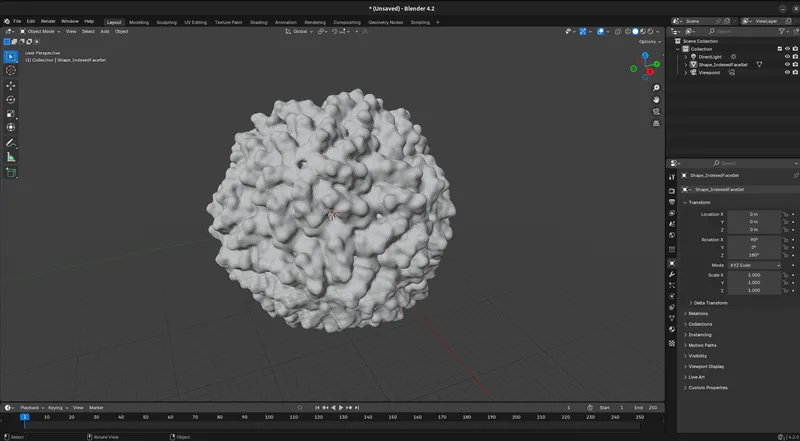The width and height of the screenshot is (800, 441).
Task: Hide DirectLight in viewport via eye icon
Action: click(x=787, y=57)
